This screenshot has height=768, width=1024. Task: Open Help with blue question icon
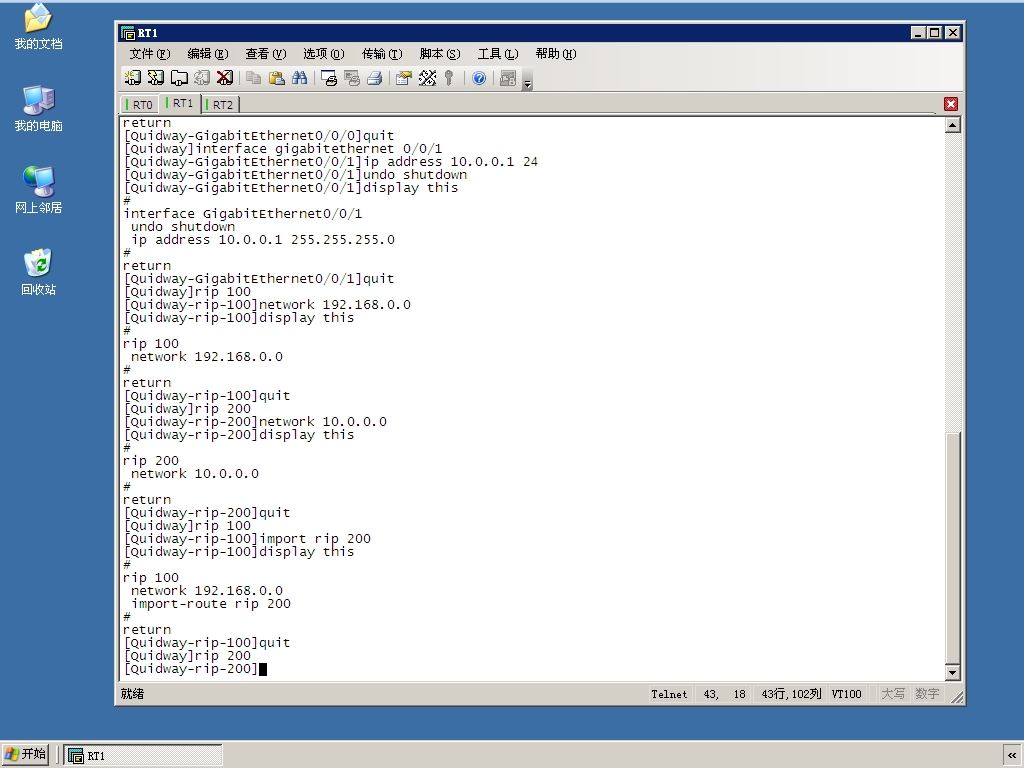pyautogui.click(x=479, y=78)
